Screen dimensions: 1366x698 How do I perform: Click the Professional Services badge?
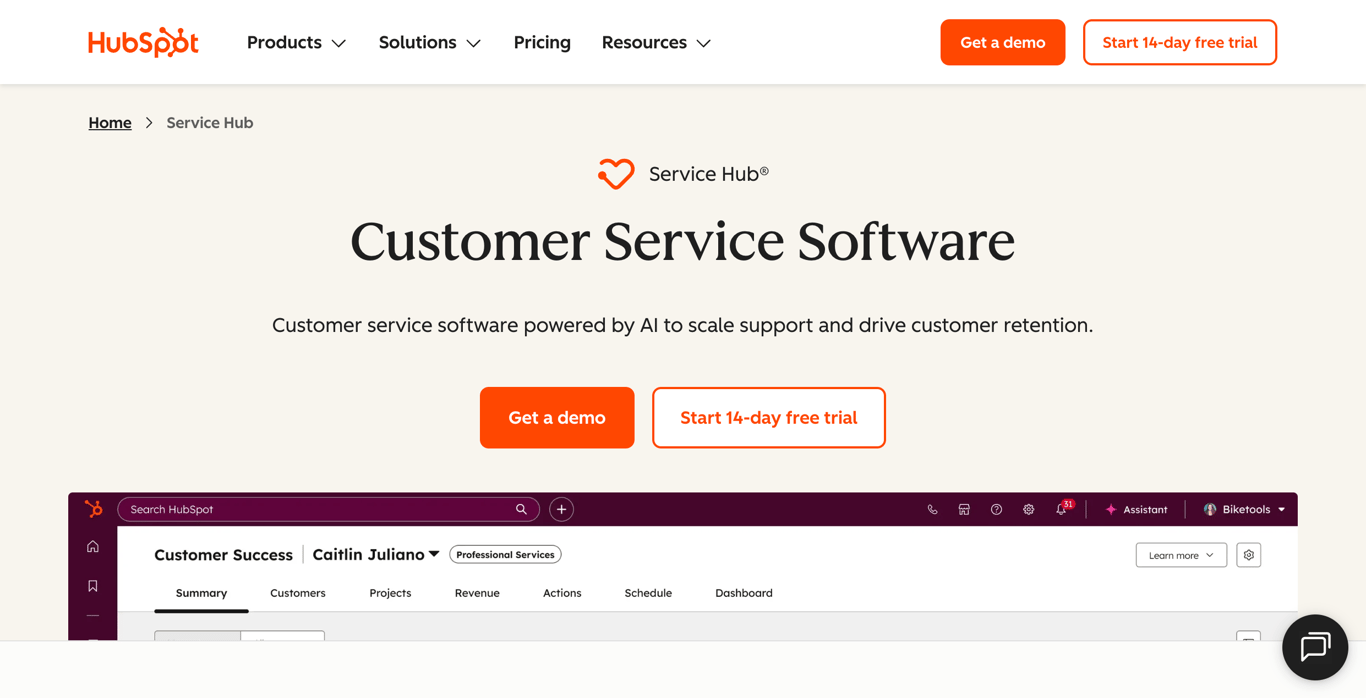(x=505, y=555)
